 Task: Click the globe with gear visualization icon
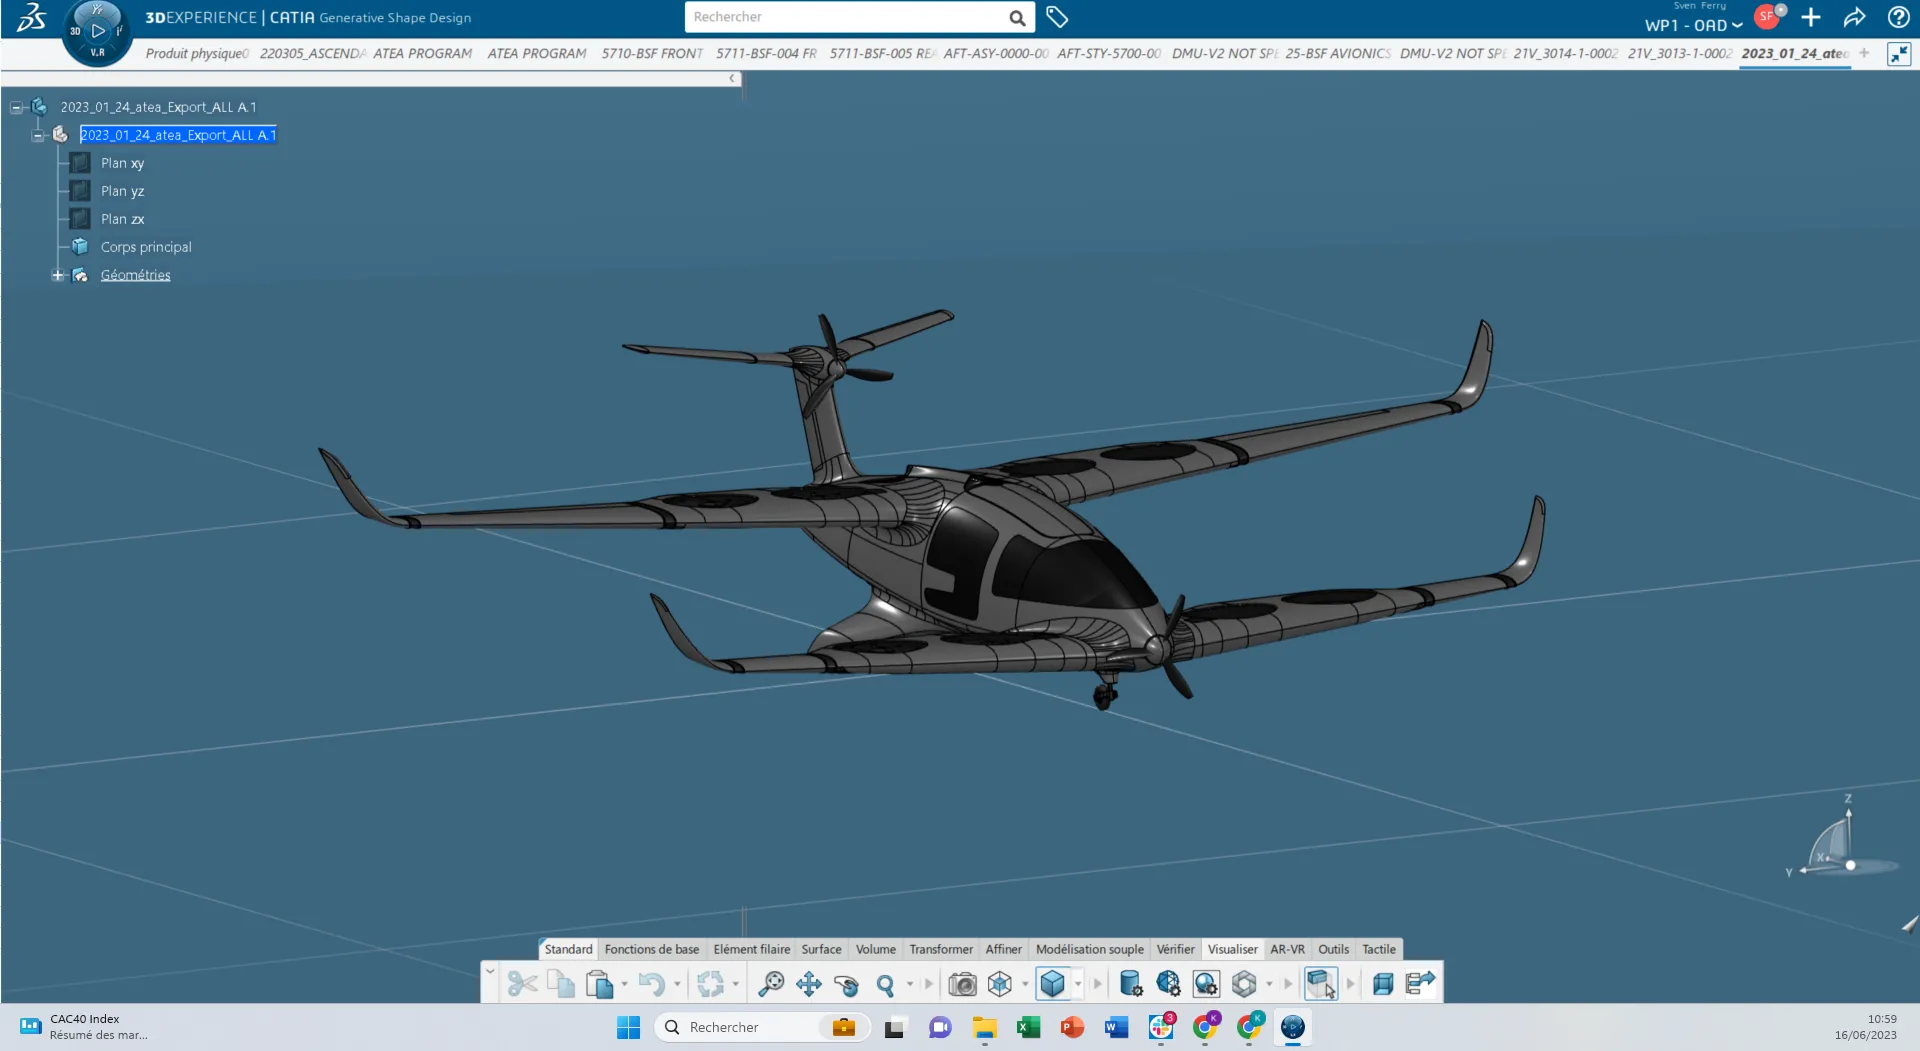pyautogui.click(x=1206, y=984)
